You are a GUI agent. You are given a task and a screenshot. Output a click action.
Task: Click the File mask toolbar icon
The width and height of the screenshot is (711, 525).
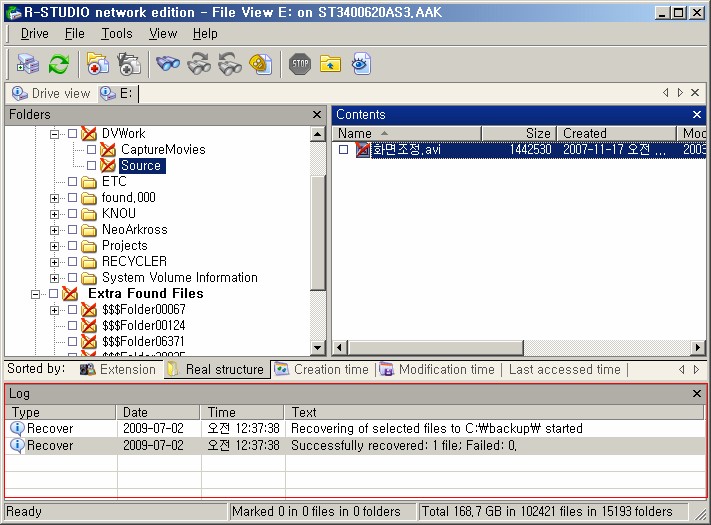(x=261, y=64)
